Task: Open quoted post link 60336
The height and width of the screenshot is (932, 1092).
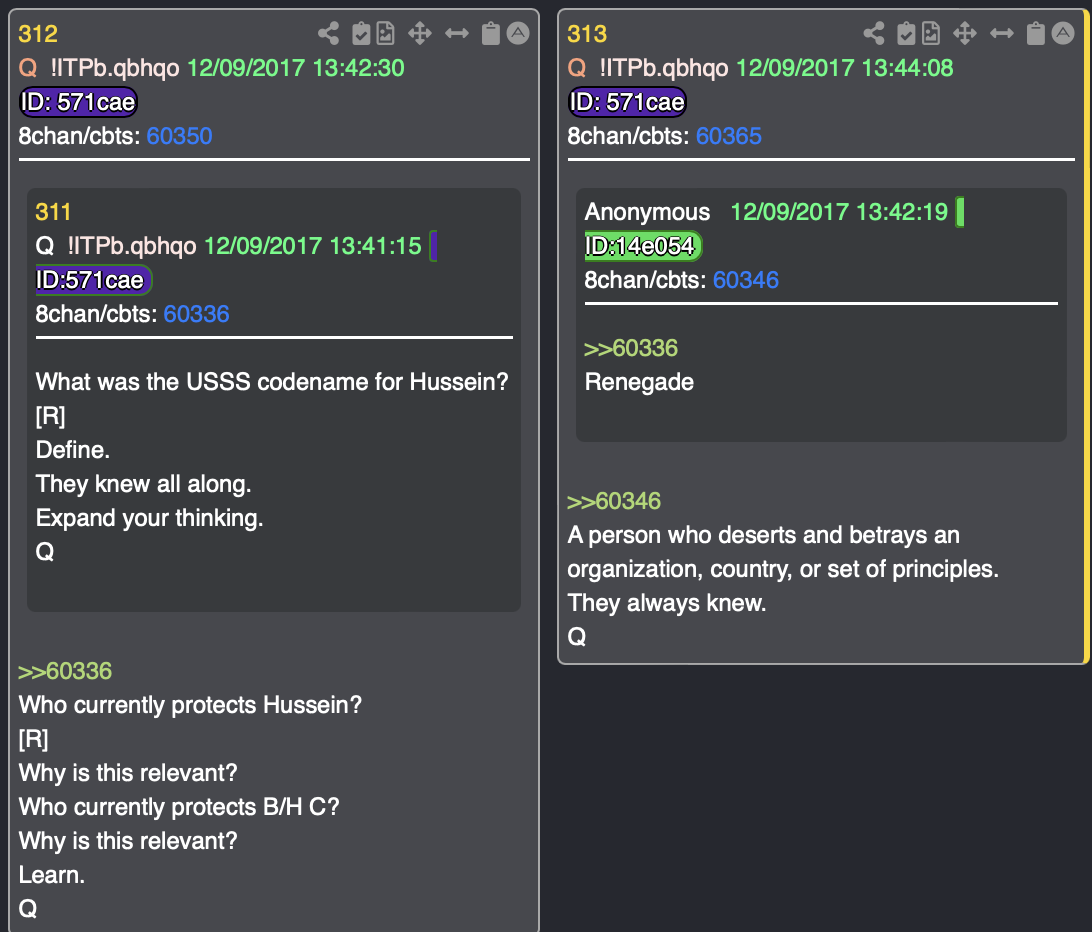Action: (x=196, y=314)
